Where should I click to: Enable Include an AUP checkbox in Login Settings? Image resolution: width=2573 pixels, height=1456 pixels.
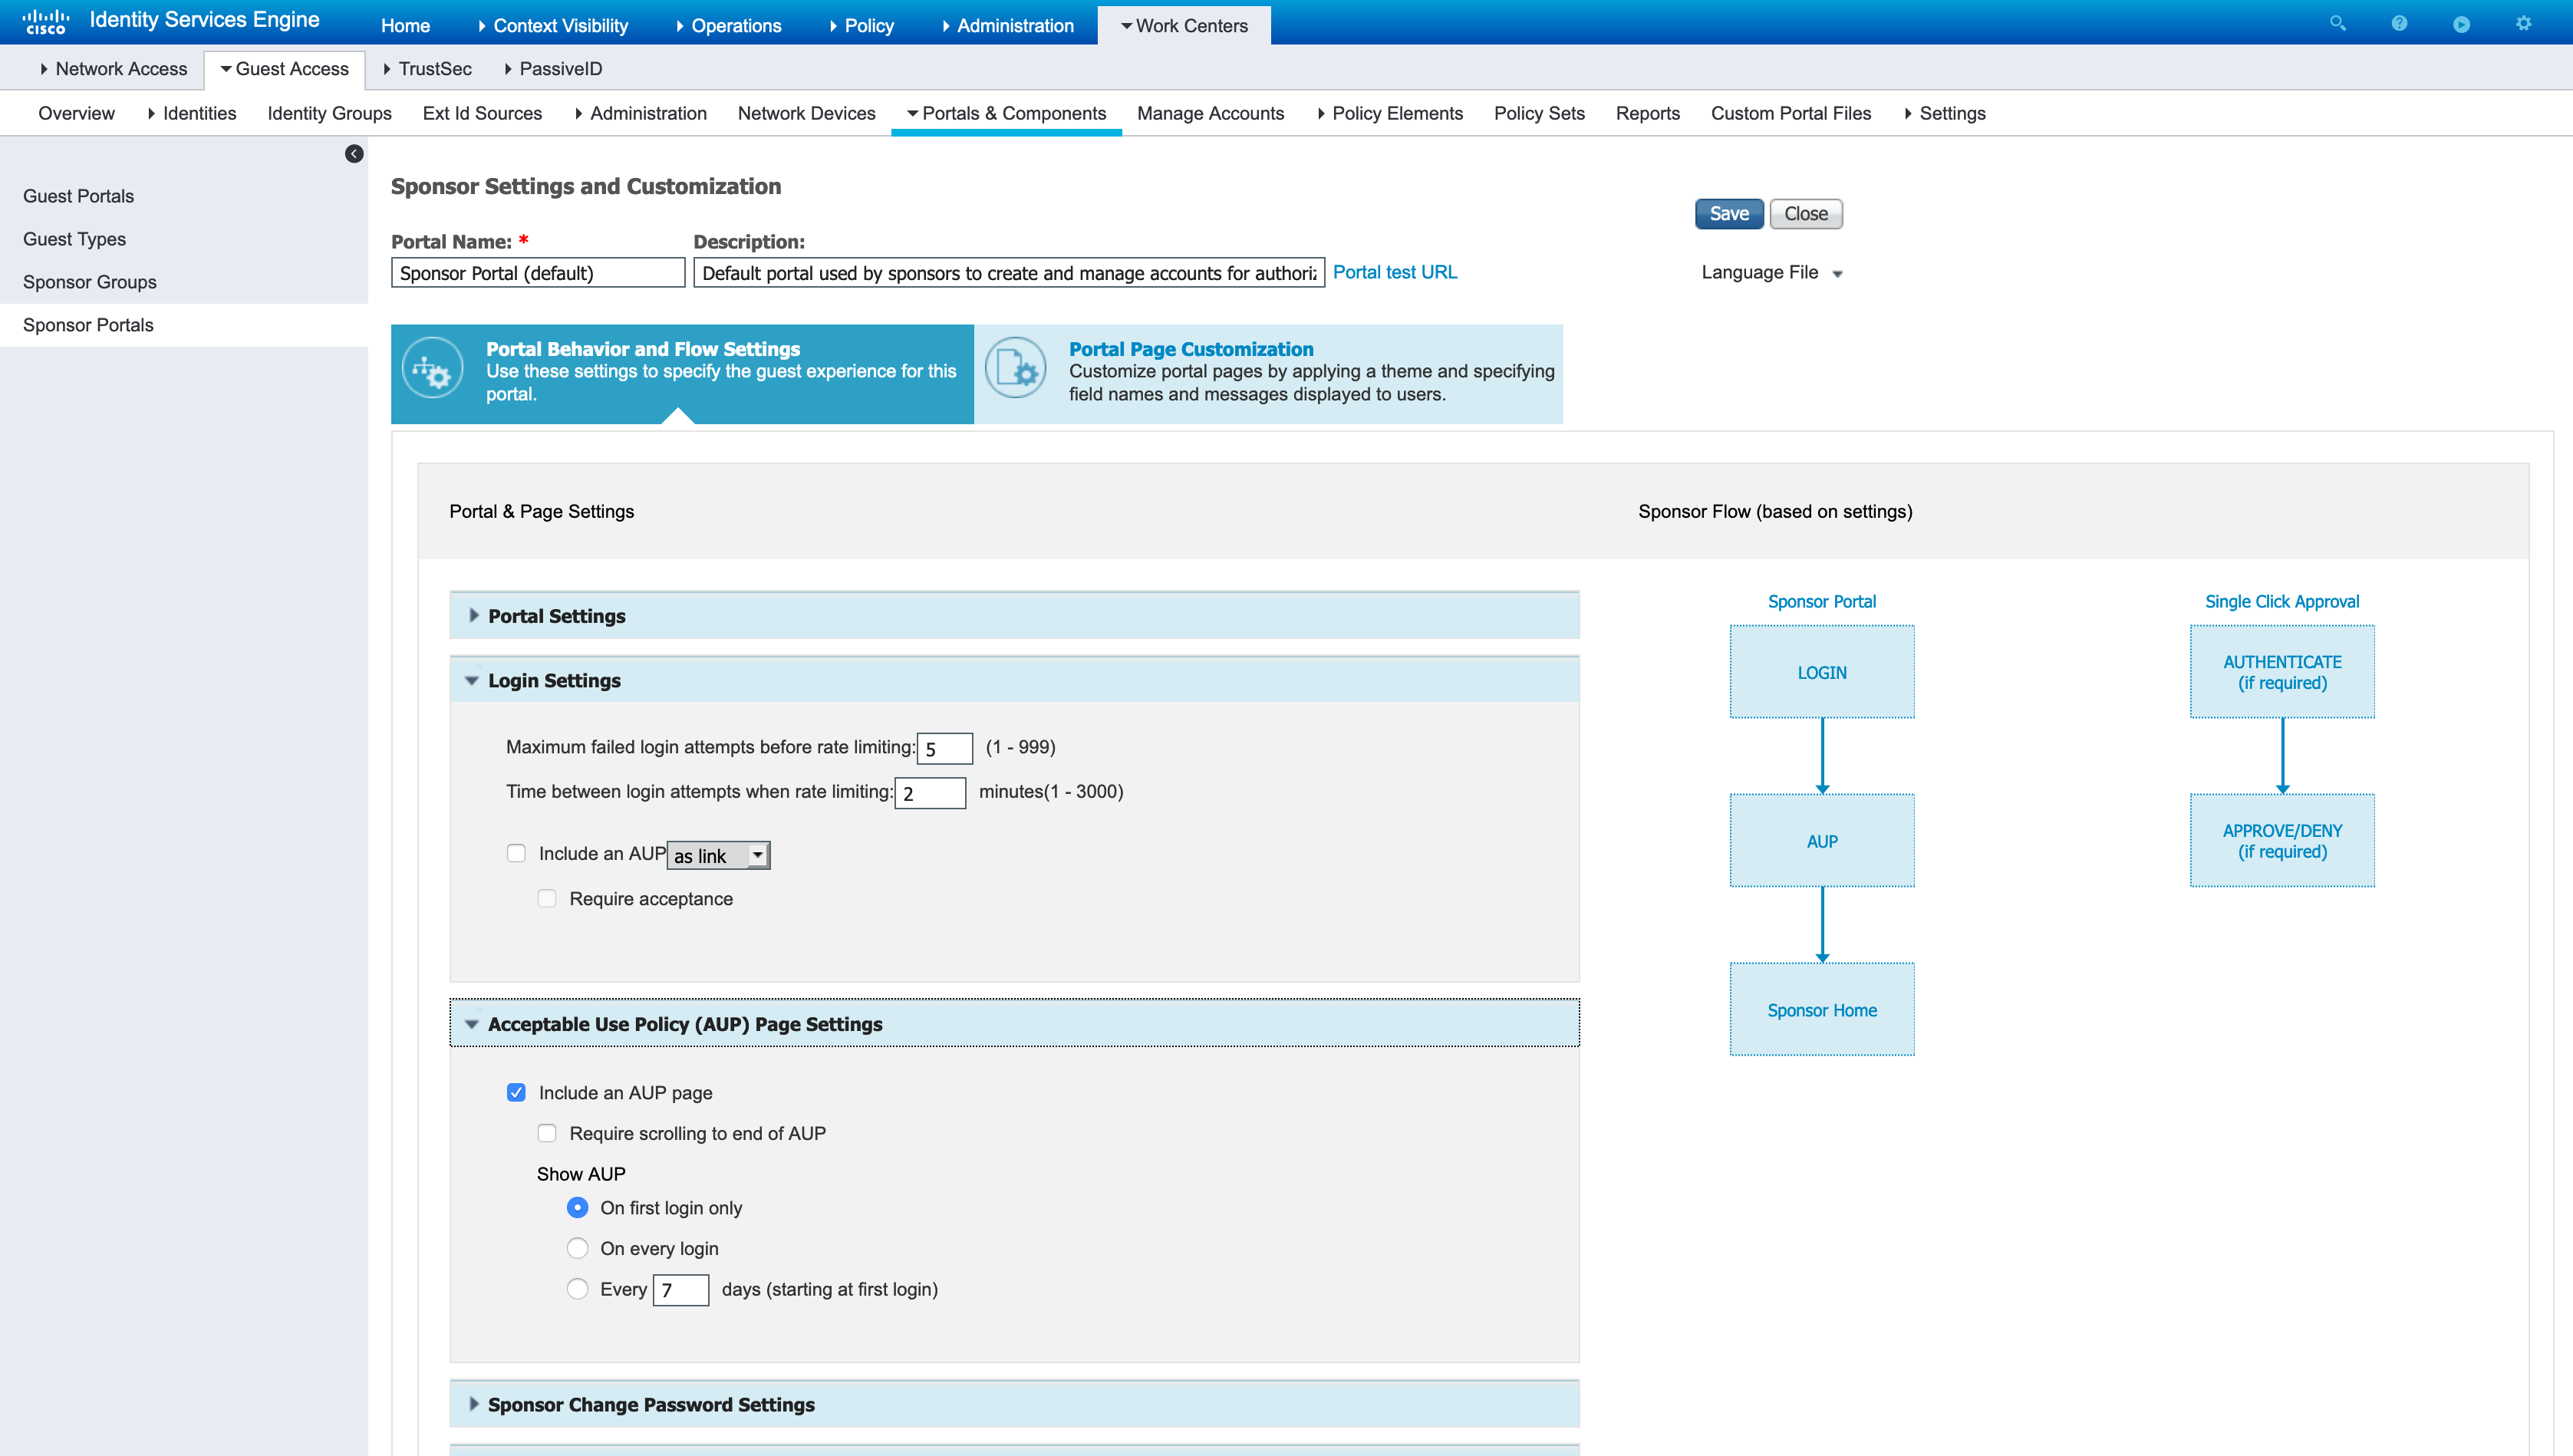tap(516, 853)
